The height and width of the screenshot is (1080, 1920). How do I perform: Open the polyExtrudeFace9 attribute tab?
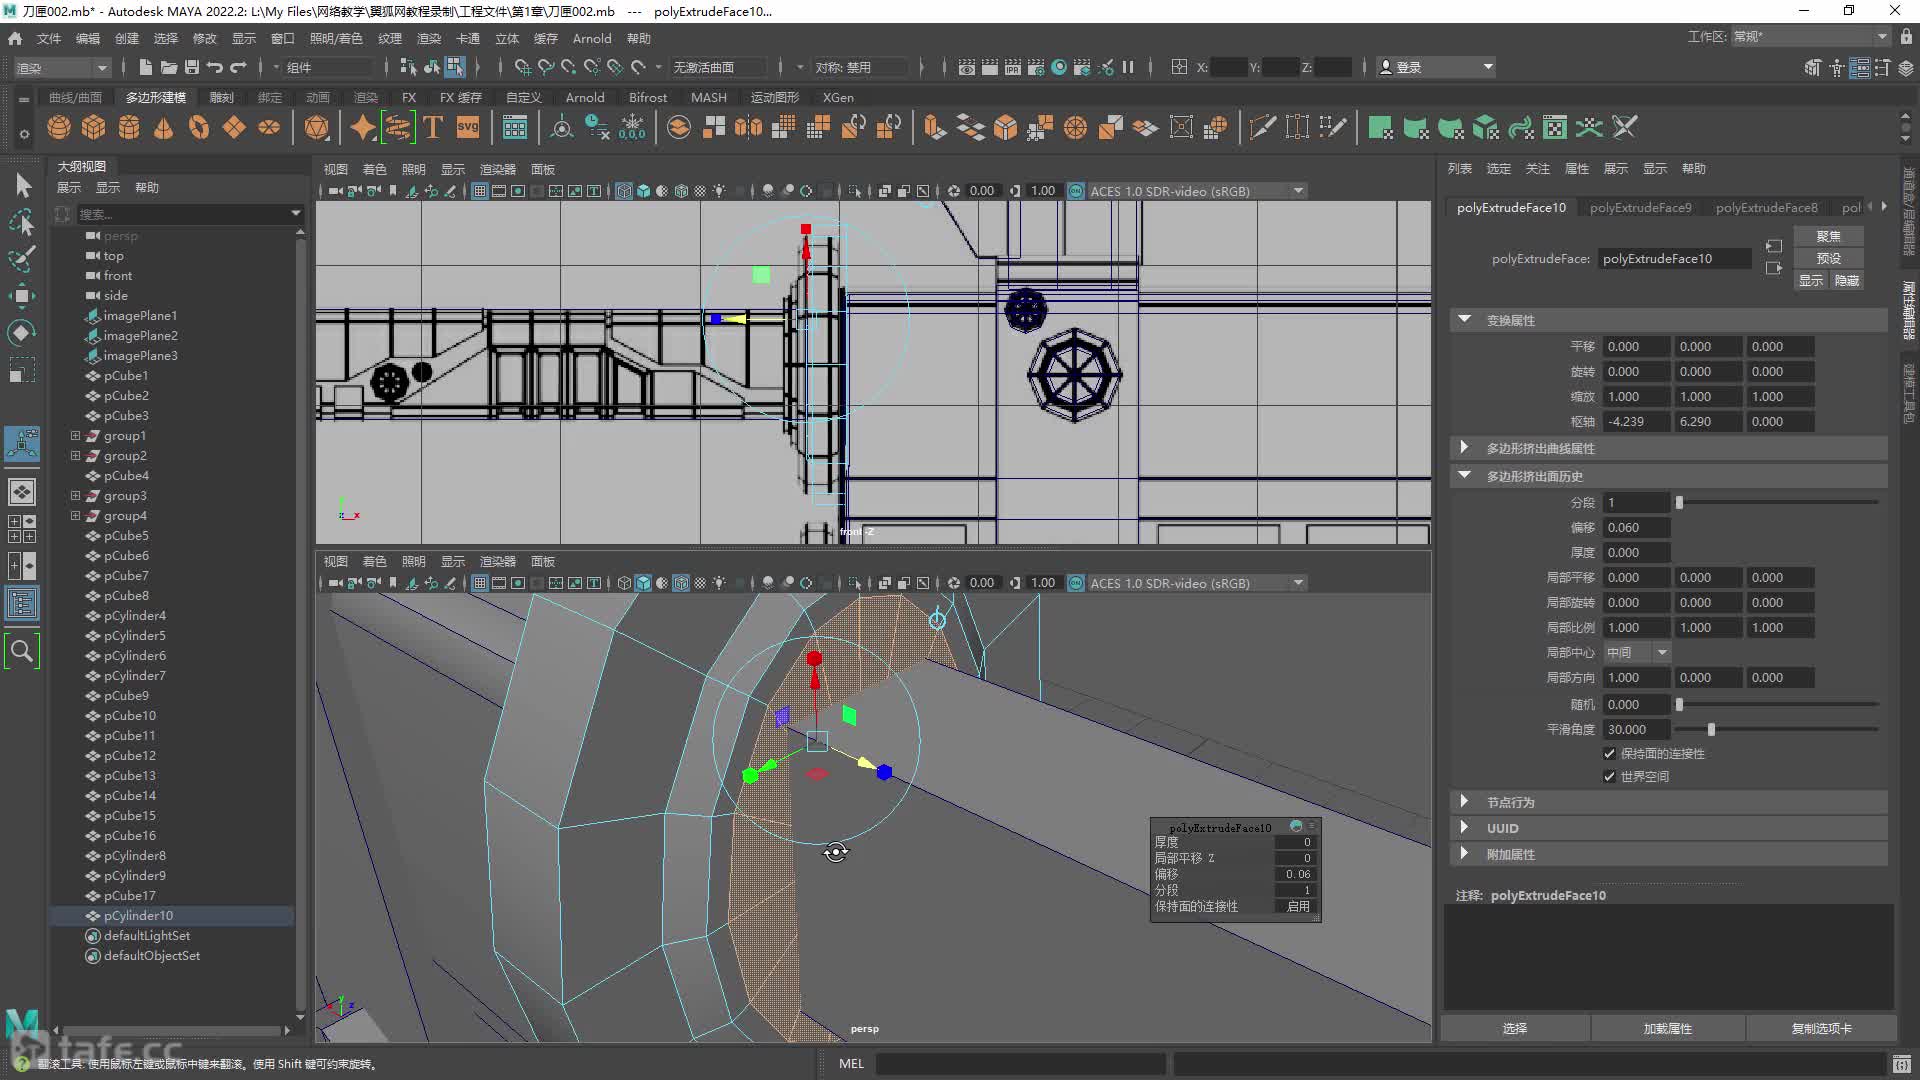(1641, 207)
